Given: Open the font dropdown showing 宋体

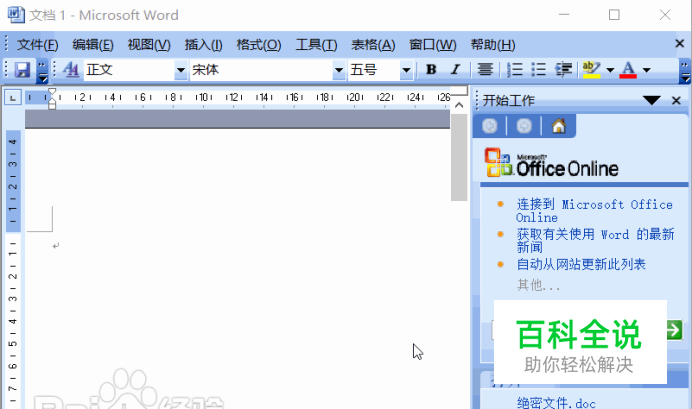Looking at the screenshot, I should (x=338, y=70).
